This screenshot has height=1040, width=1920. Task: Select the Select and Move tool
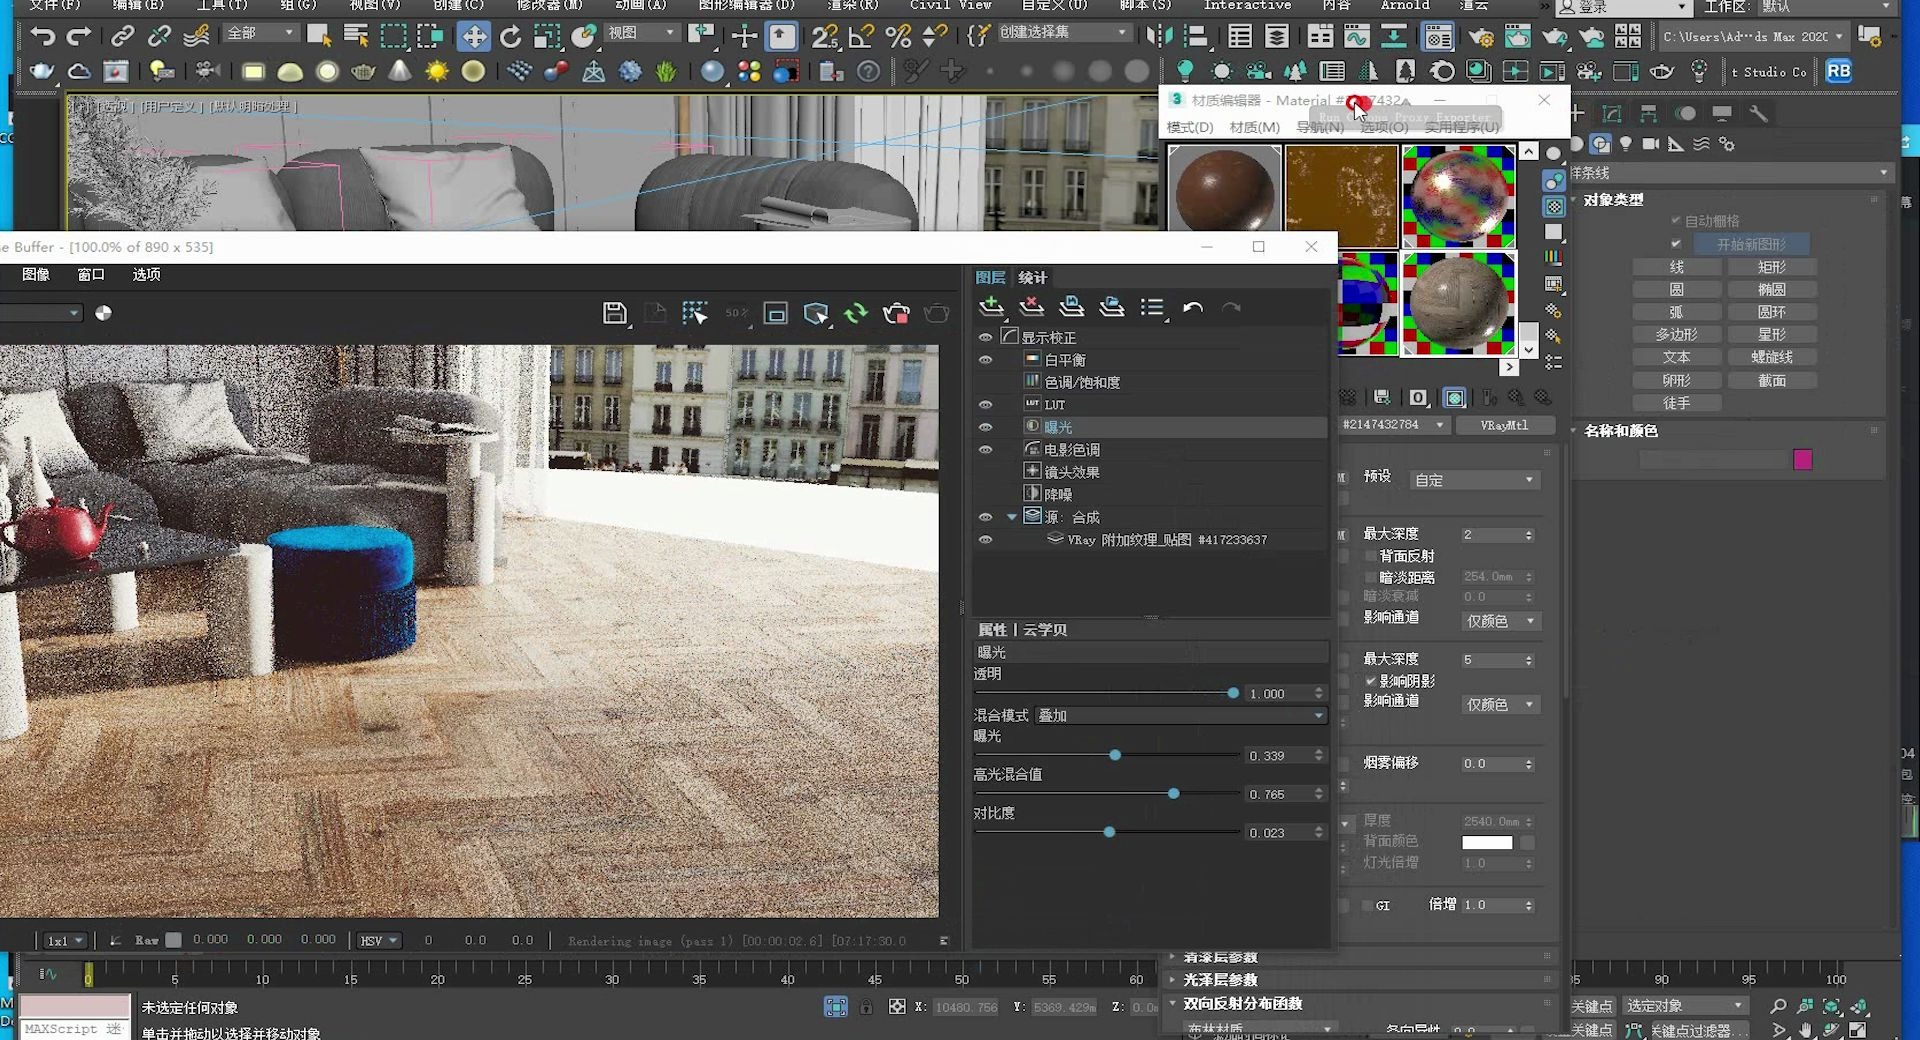tap(473, 36)
